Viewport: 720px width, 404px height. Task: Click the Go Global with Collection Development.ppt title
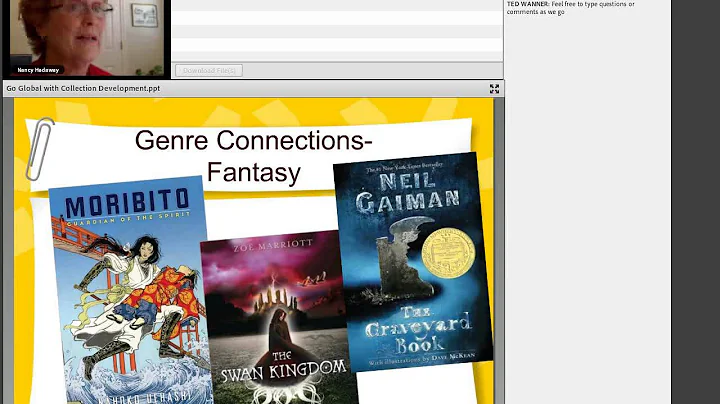pos(83,88)
